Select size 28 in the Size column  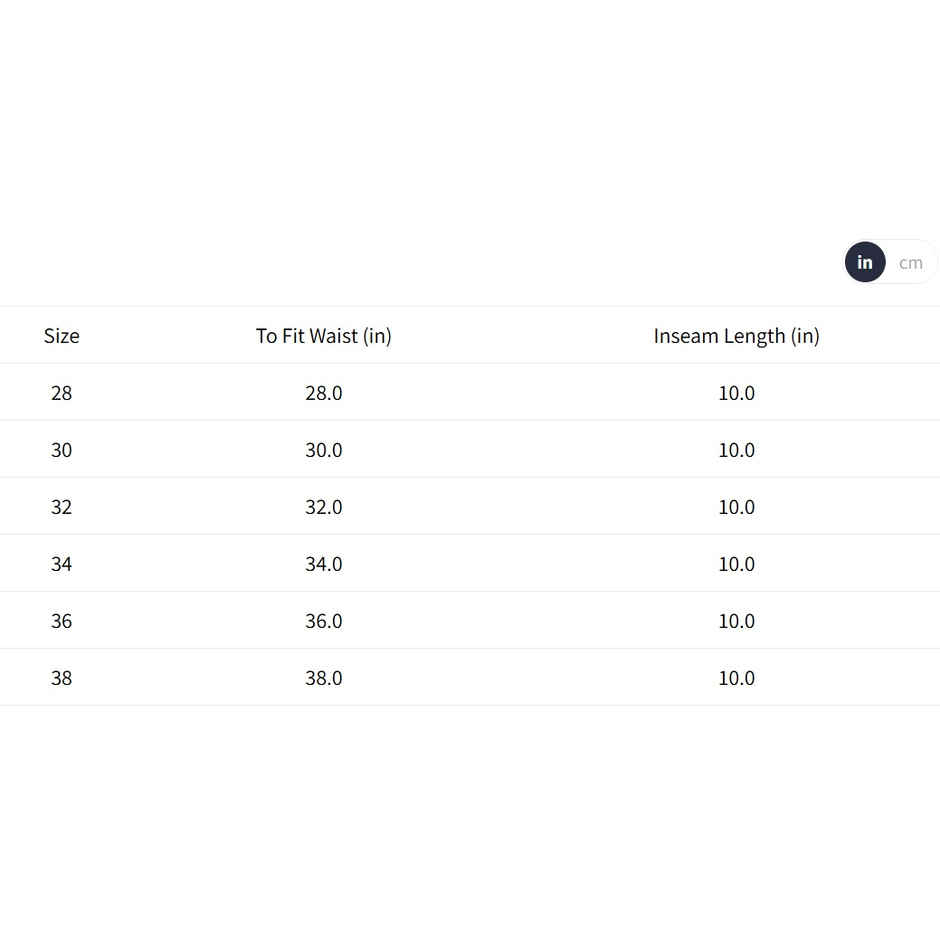click(61, 393)
